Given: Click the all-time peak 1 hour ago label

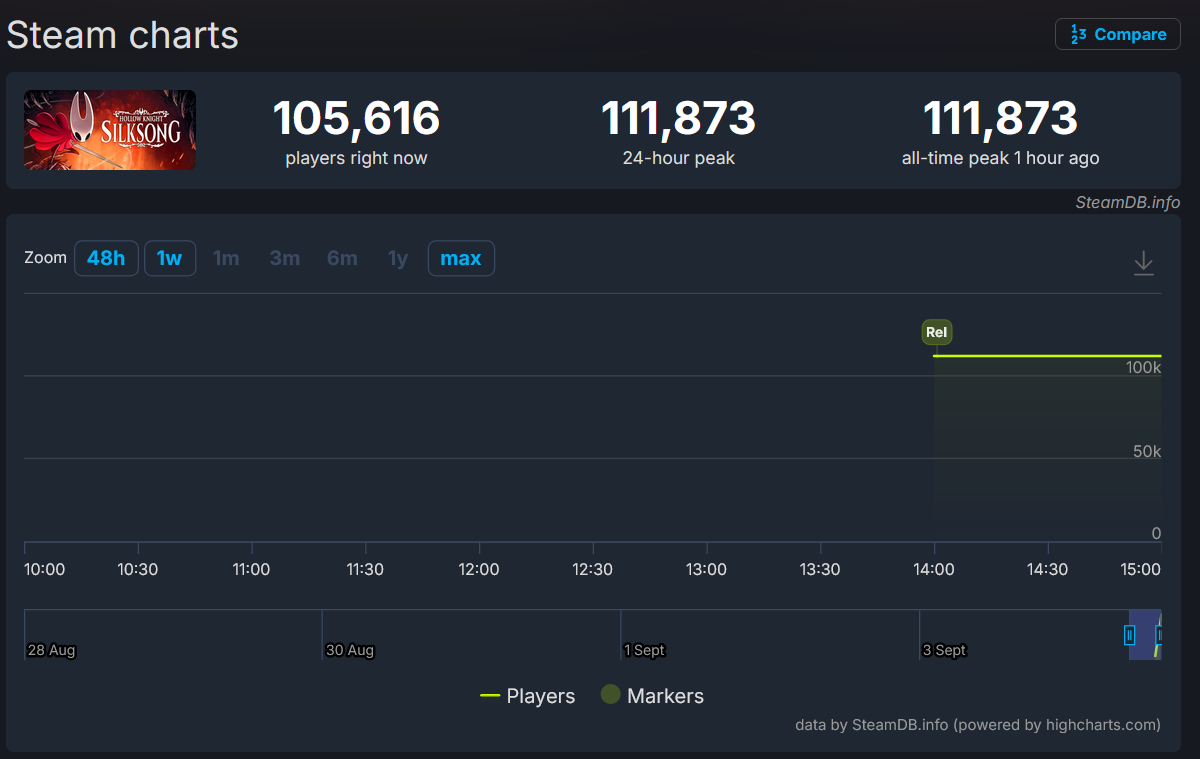Looking at the screenshot, I should point(1000,158).
